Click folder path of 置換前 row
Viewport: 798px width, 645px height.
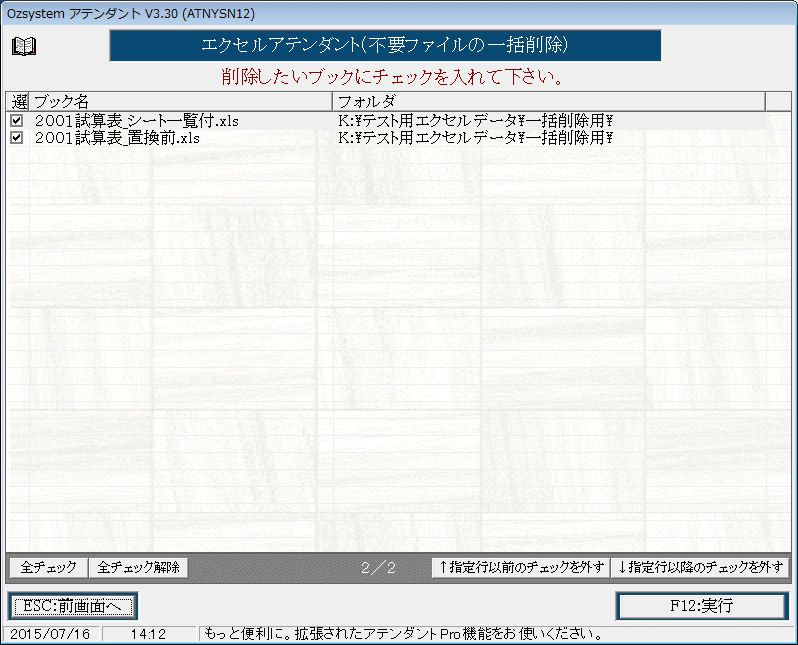click(475, 138)
